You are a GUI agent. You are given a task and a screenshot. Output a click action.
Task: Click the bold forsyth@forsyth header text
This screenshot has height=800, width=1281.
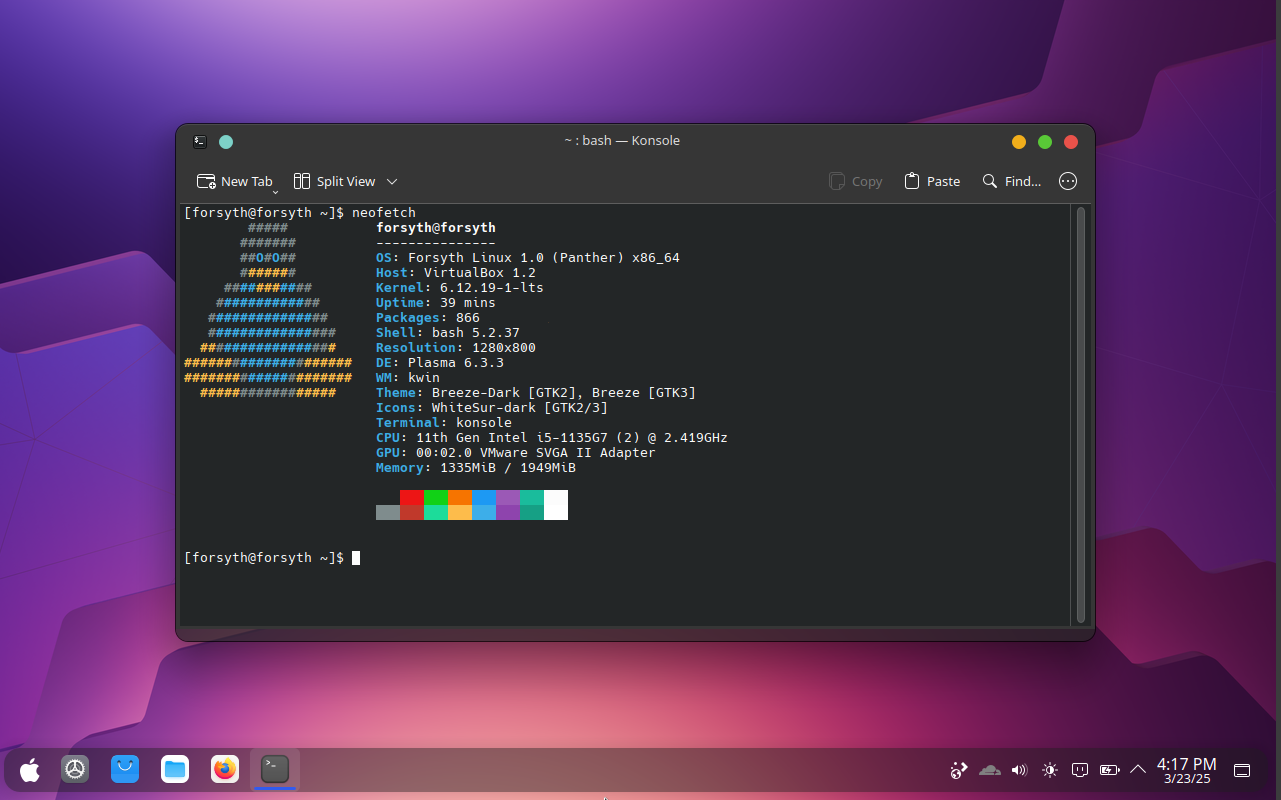pyautogui.click(x=436, y=228)
